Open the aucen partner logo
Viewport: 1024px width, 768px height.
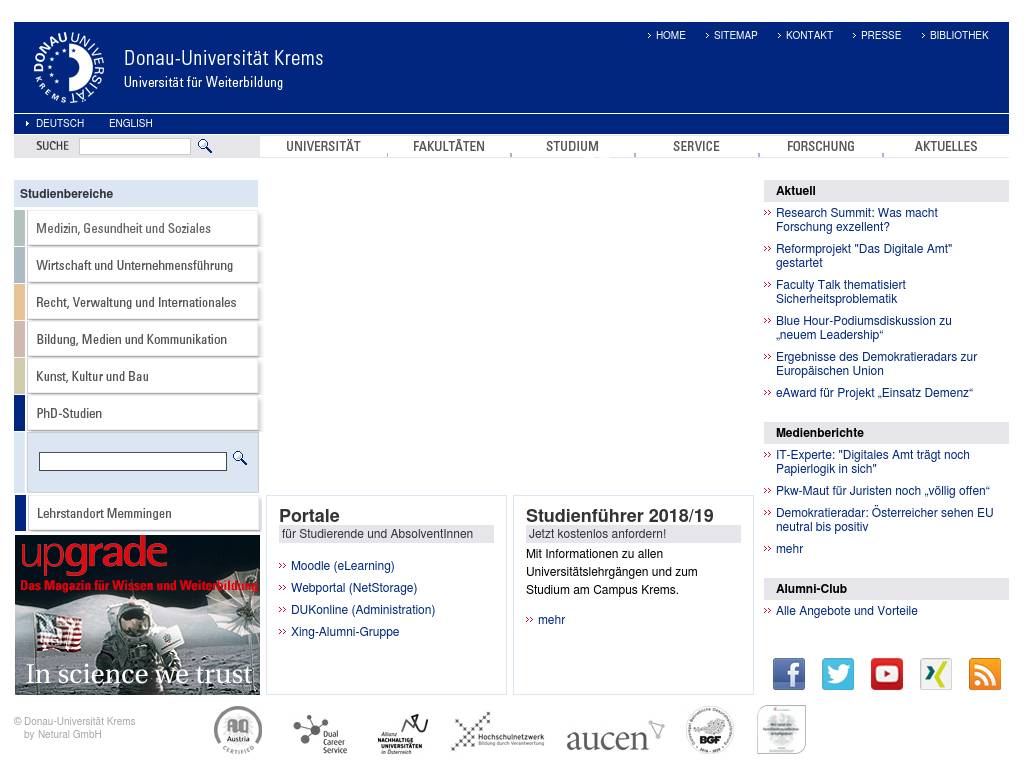[x=614, y=736]
